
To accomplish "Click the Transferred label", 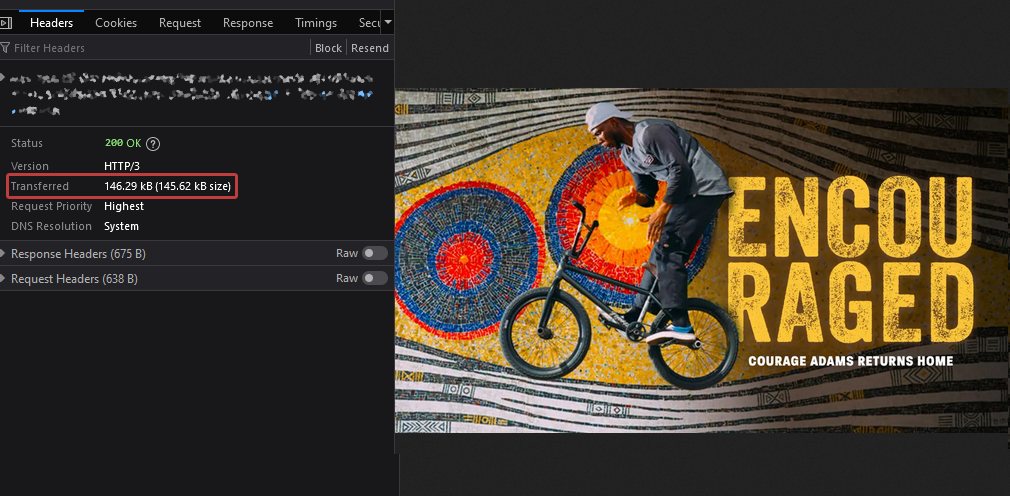I will coord(40,186).
